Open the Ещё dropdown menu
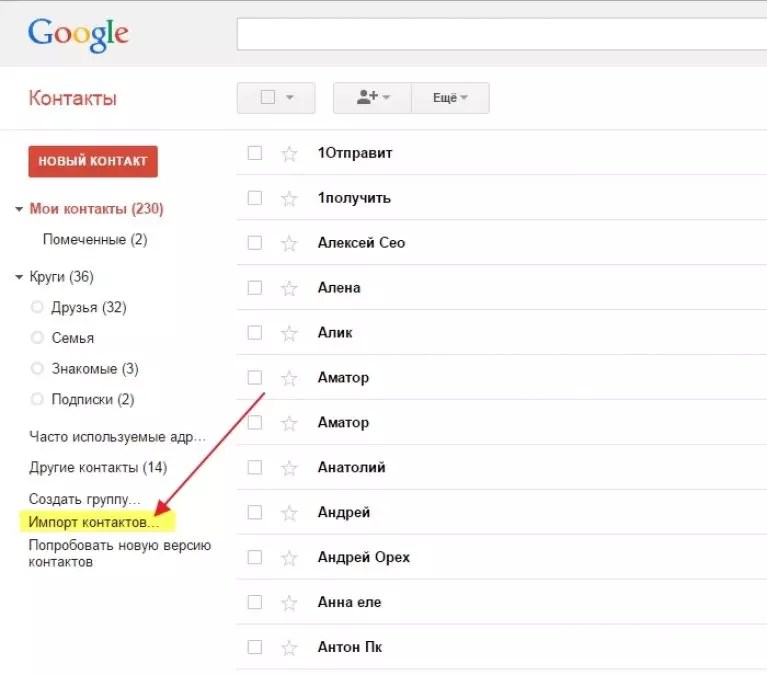Viewport: 767px width, 675px height. (x=451, y=98)
